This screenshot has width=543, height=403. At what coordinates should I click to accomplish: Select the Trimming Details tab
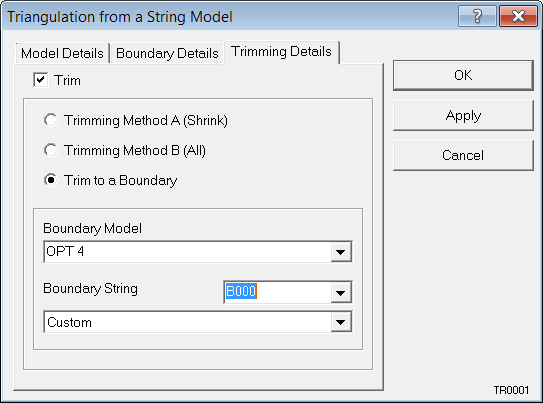tap(282, 52)
